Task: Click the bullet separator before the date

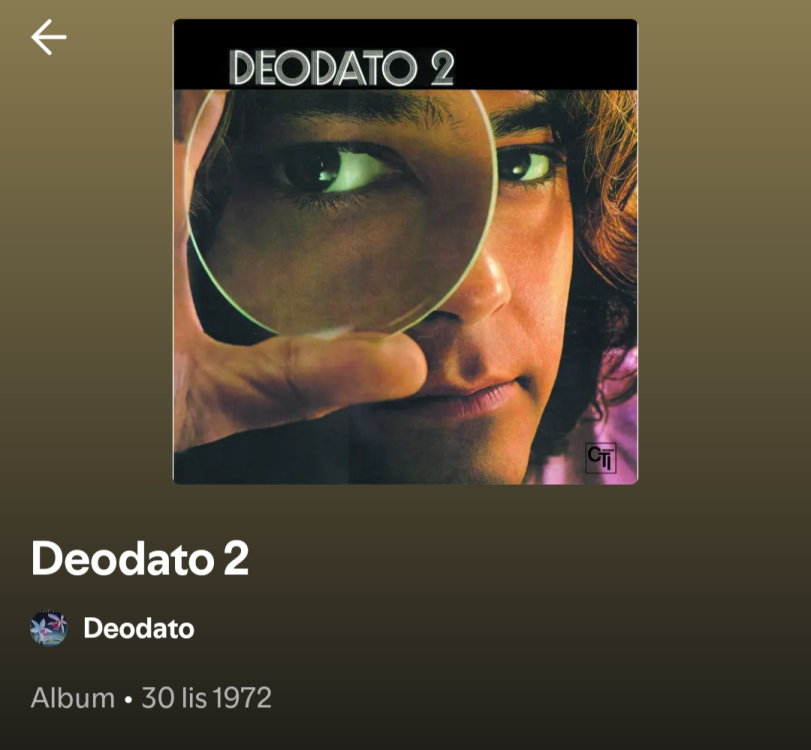Action: (x=128, y=699)
